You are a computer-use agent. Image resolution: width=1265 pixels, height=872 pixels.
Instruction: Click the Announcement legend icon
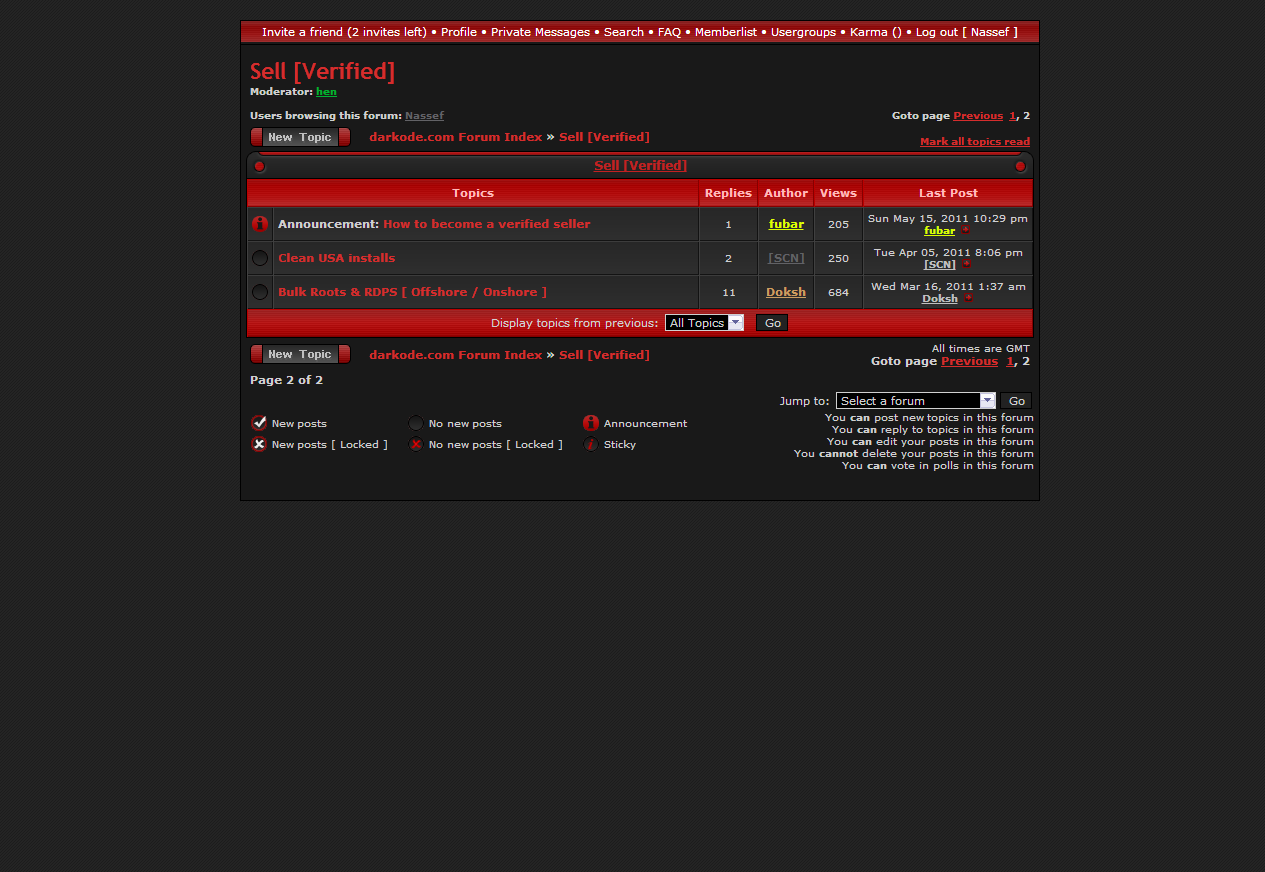(591, 423)
